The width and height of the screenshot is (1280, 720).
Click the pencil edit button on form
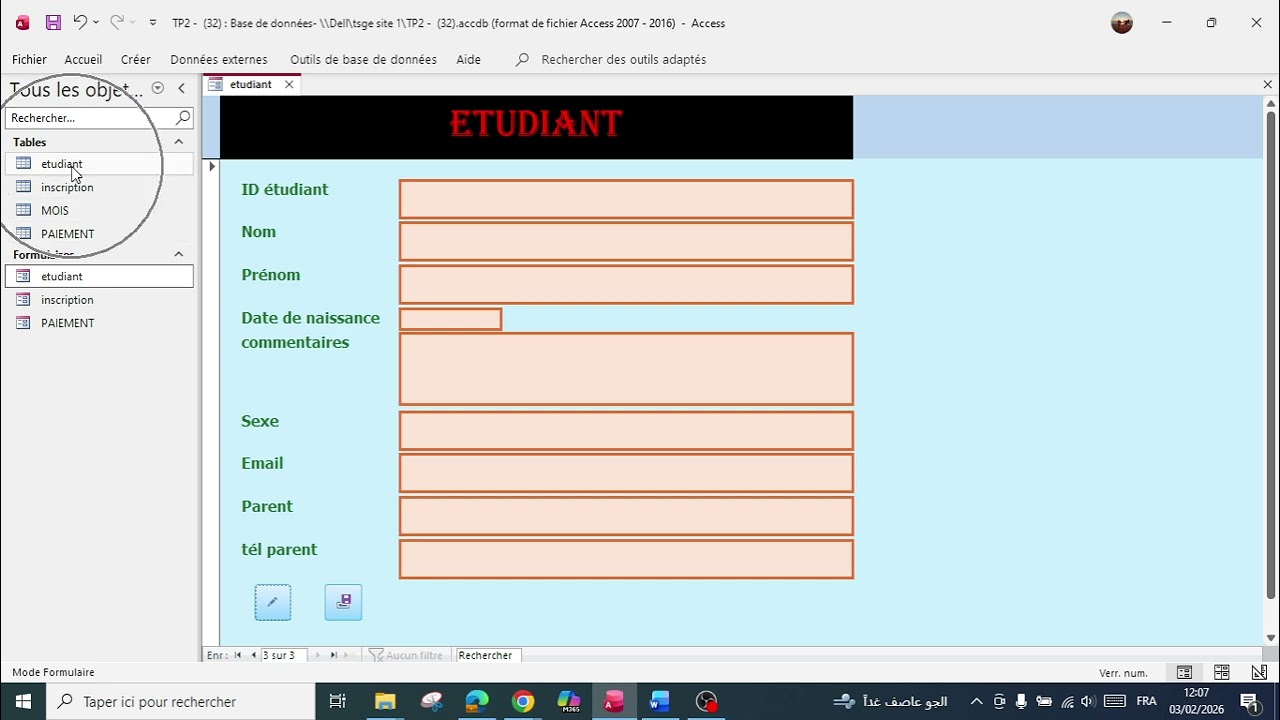[273, 602]
